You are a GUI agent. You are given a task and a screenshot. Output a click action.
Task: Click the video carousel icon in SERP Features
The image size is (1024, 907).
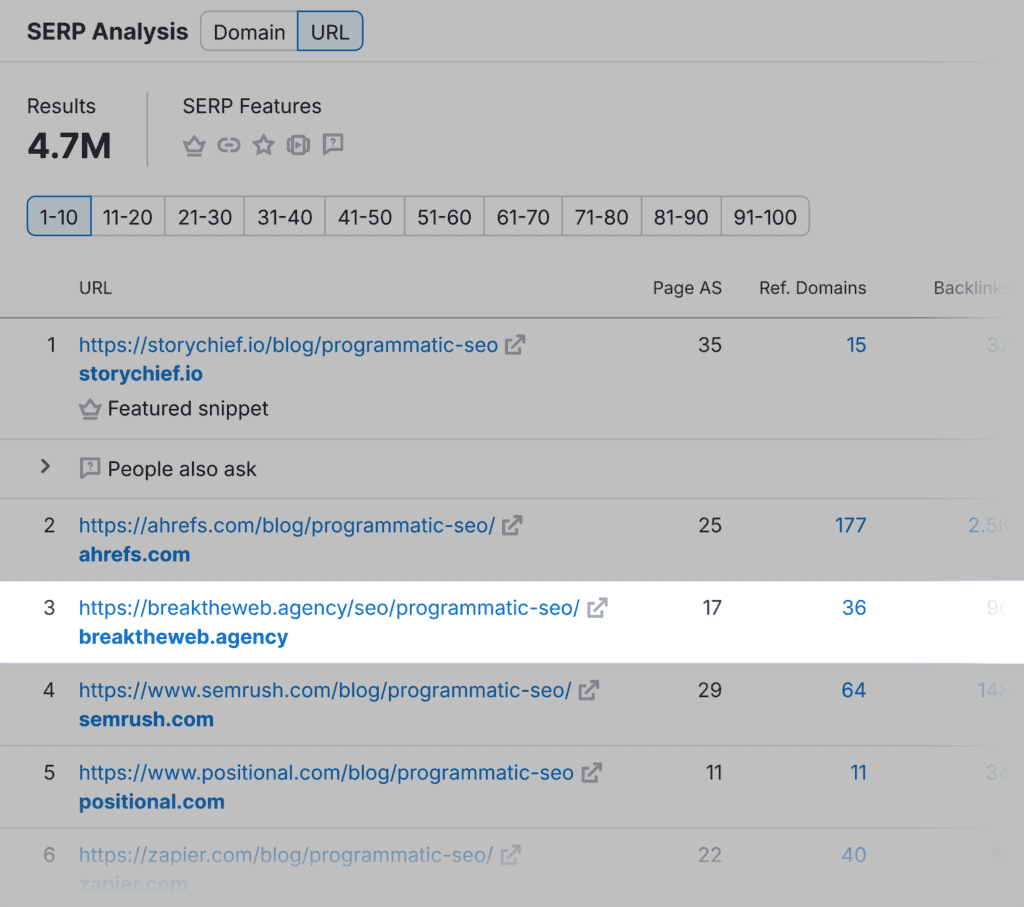pos(298,146)
